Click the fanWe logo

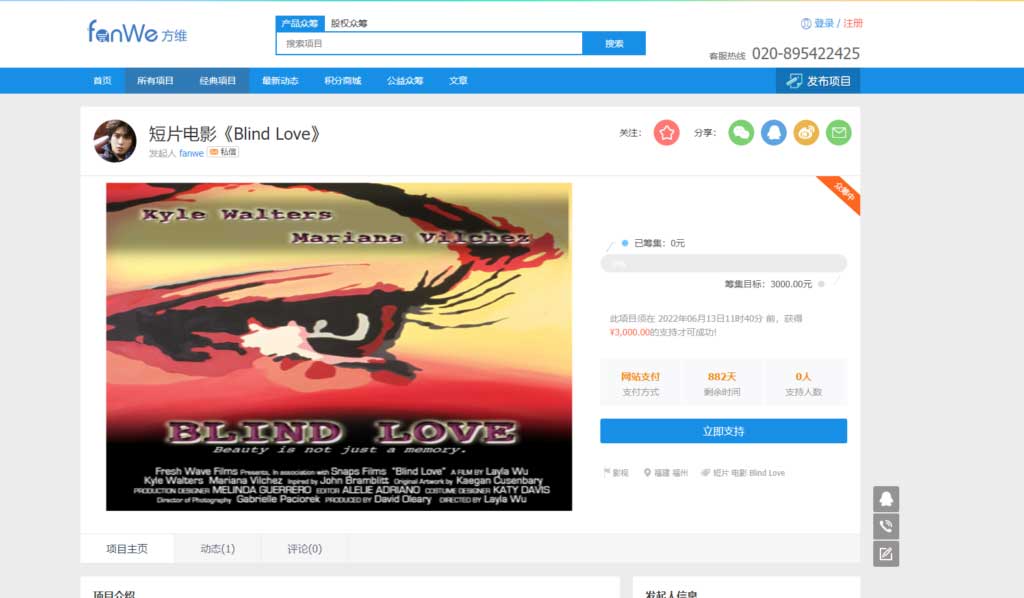tap(136, 32)
